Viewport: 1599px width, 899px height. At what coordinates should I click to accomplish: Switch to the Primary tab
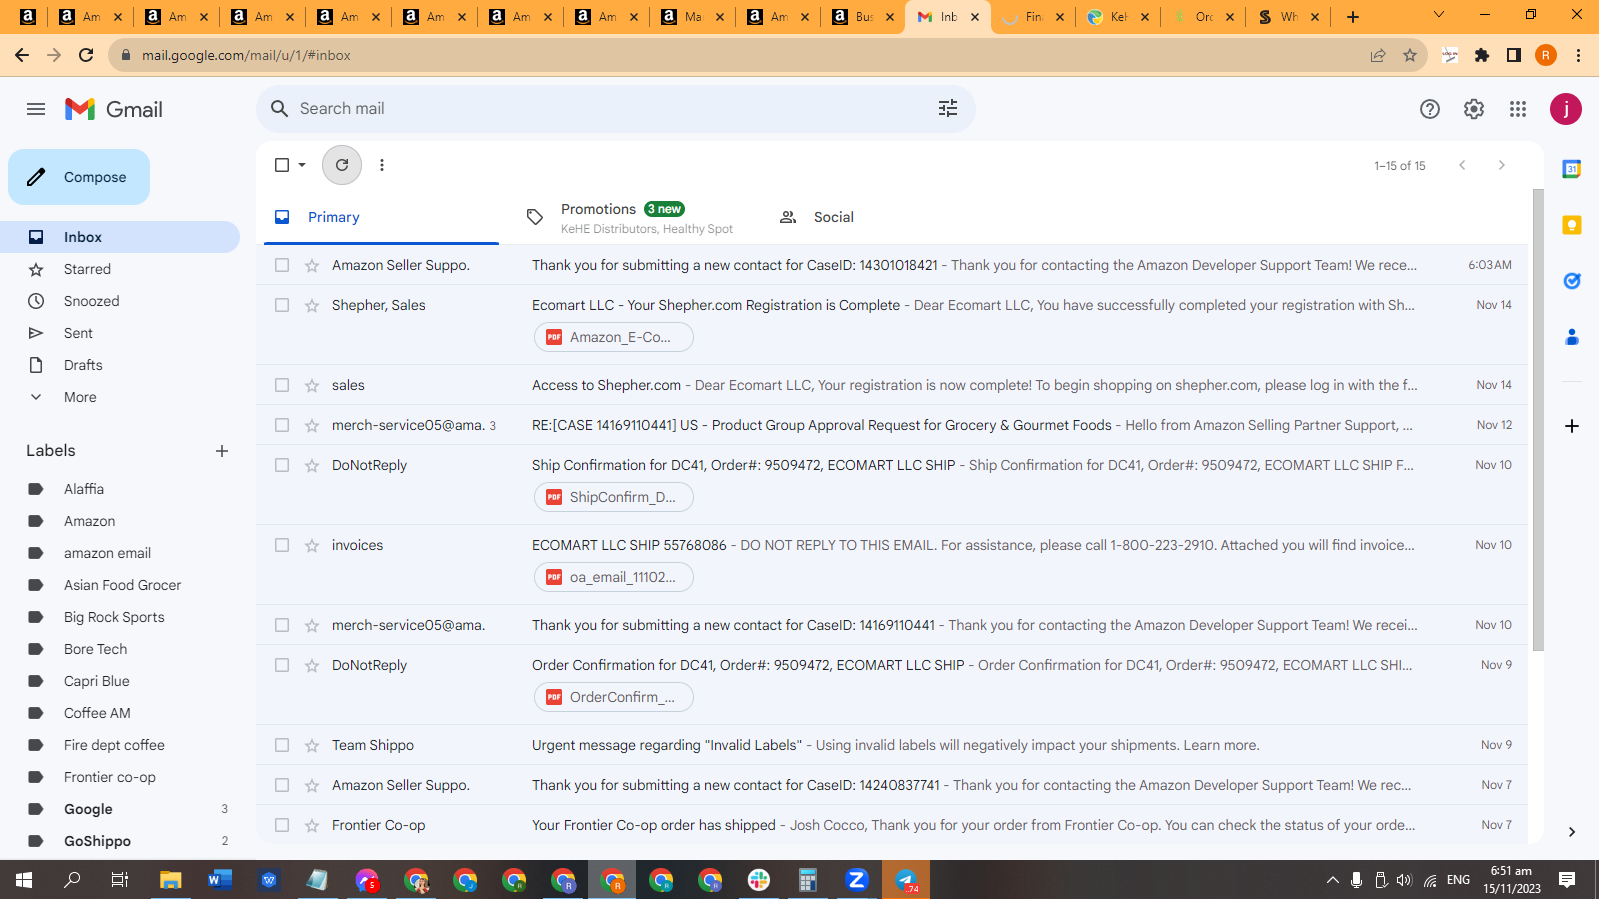coord(381,217)
